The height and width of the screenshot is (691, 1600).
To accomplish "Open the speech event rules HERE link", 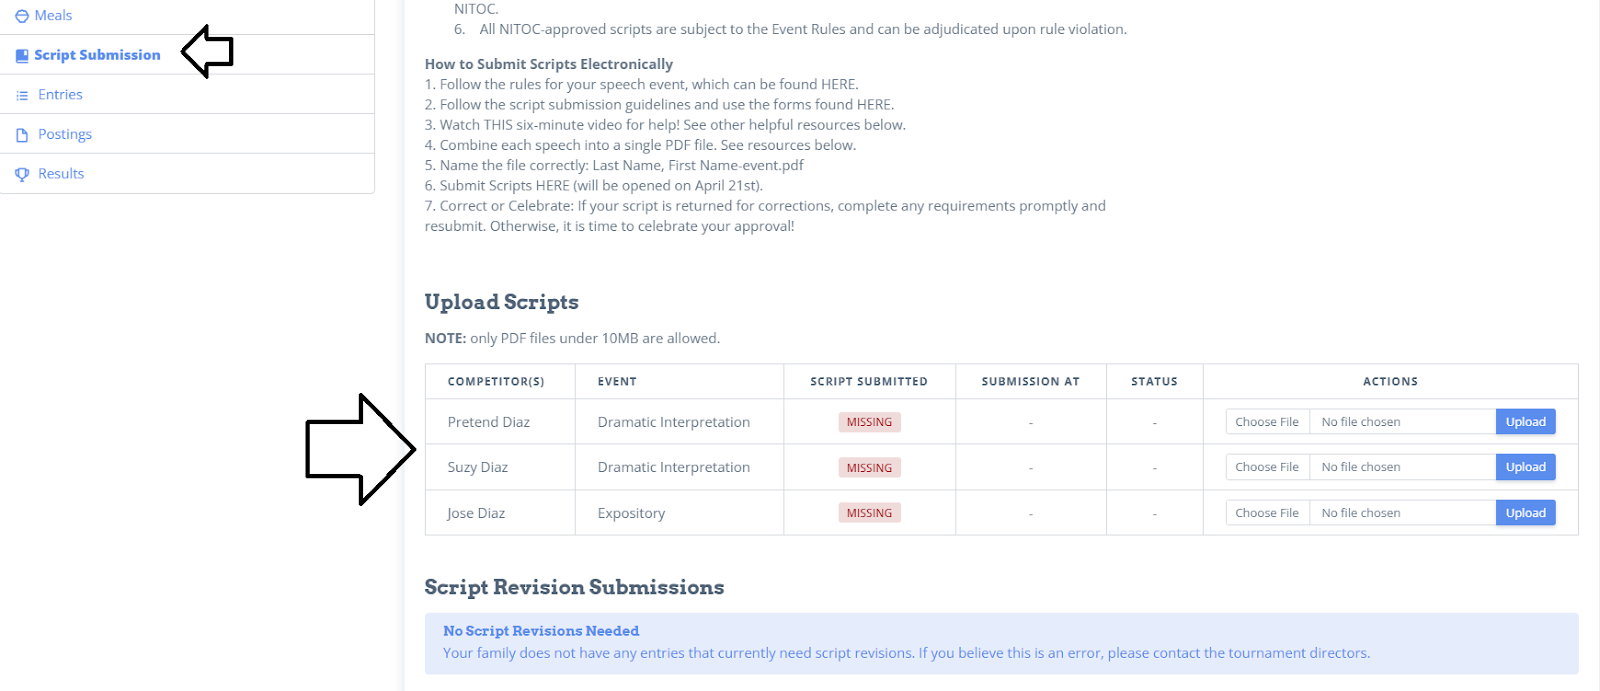I will click(x=839, y=84).
